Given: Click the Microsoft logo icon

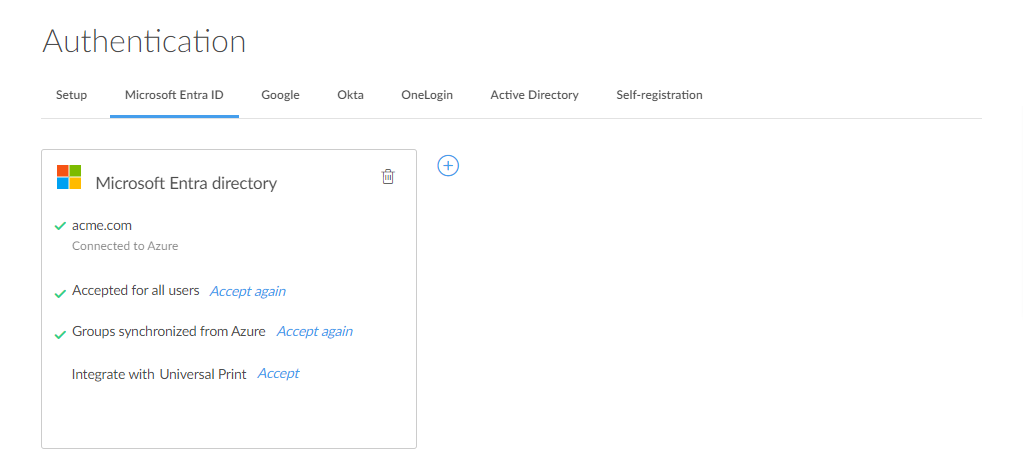Looking at the screenshot, I should point(69,177).
